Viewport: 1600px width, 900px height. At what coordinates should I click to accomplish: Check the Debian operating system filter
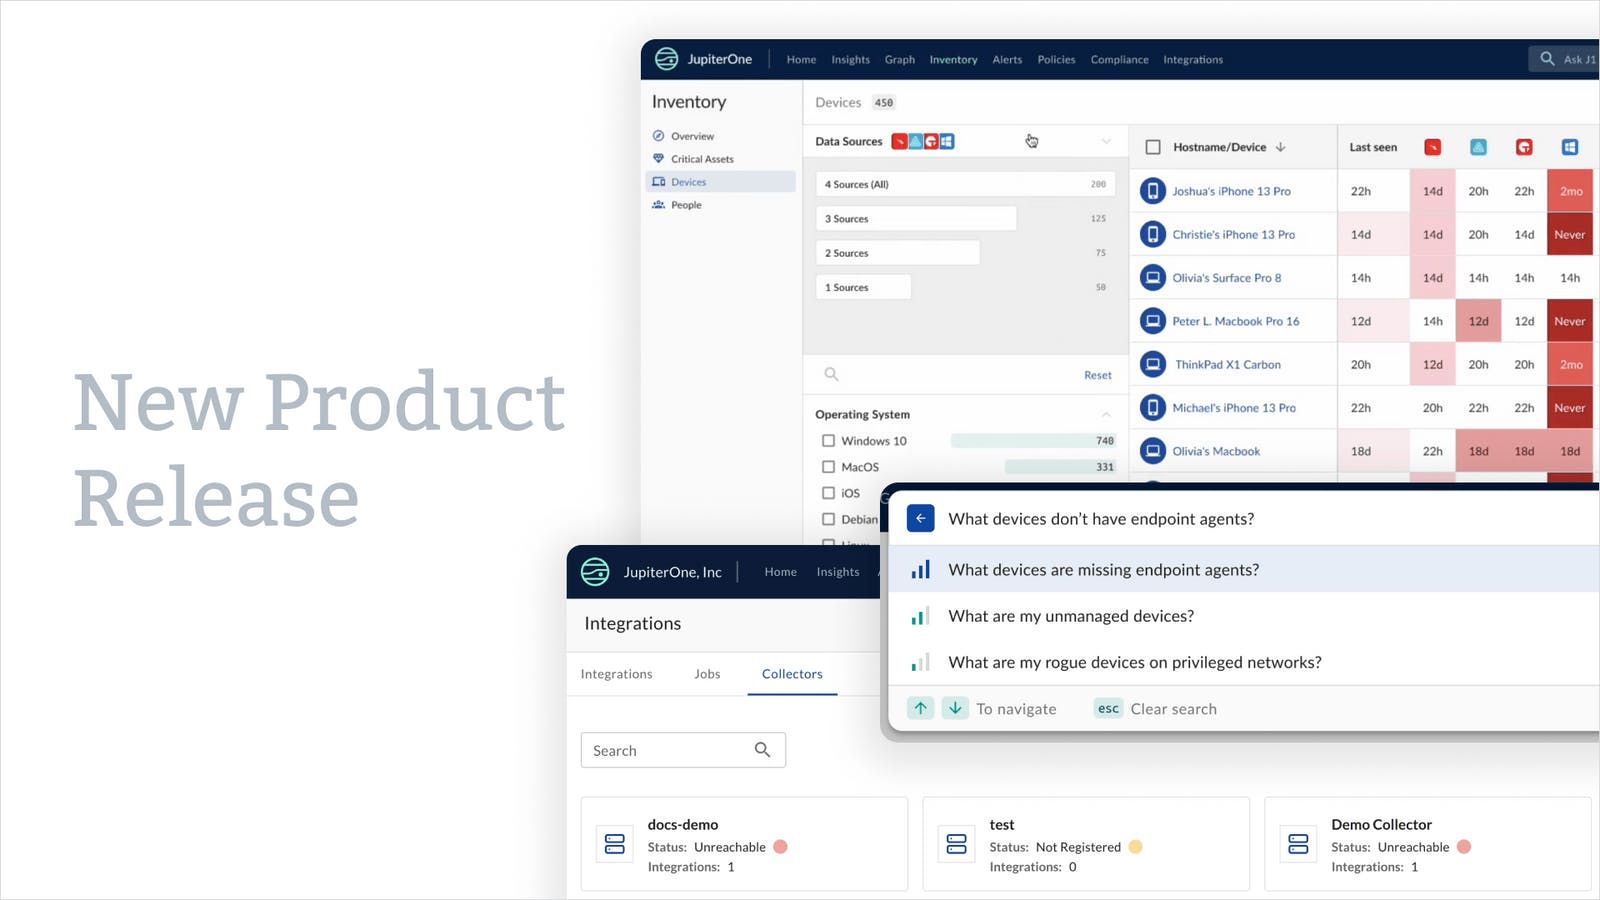pyautogui.click(x=828, y=519)
